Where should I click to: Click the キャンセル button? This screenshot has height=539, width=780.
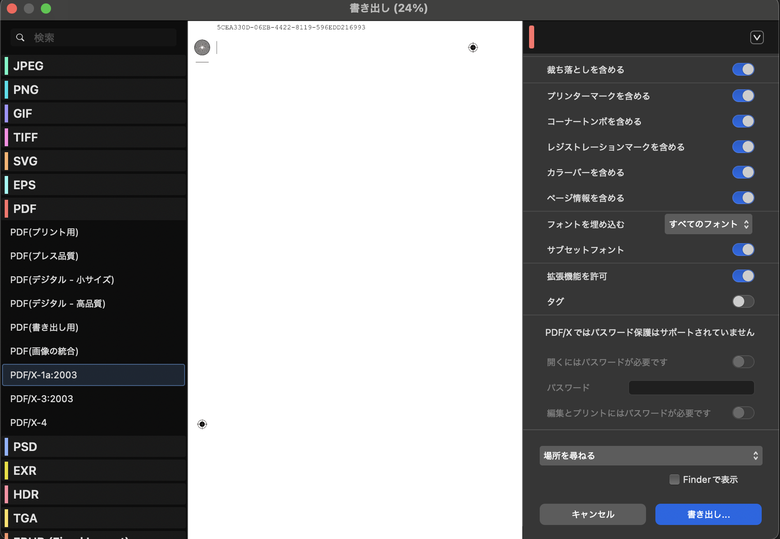592,514
